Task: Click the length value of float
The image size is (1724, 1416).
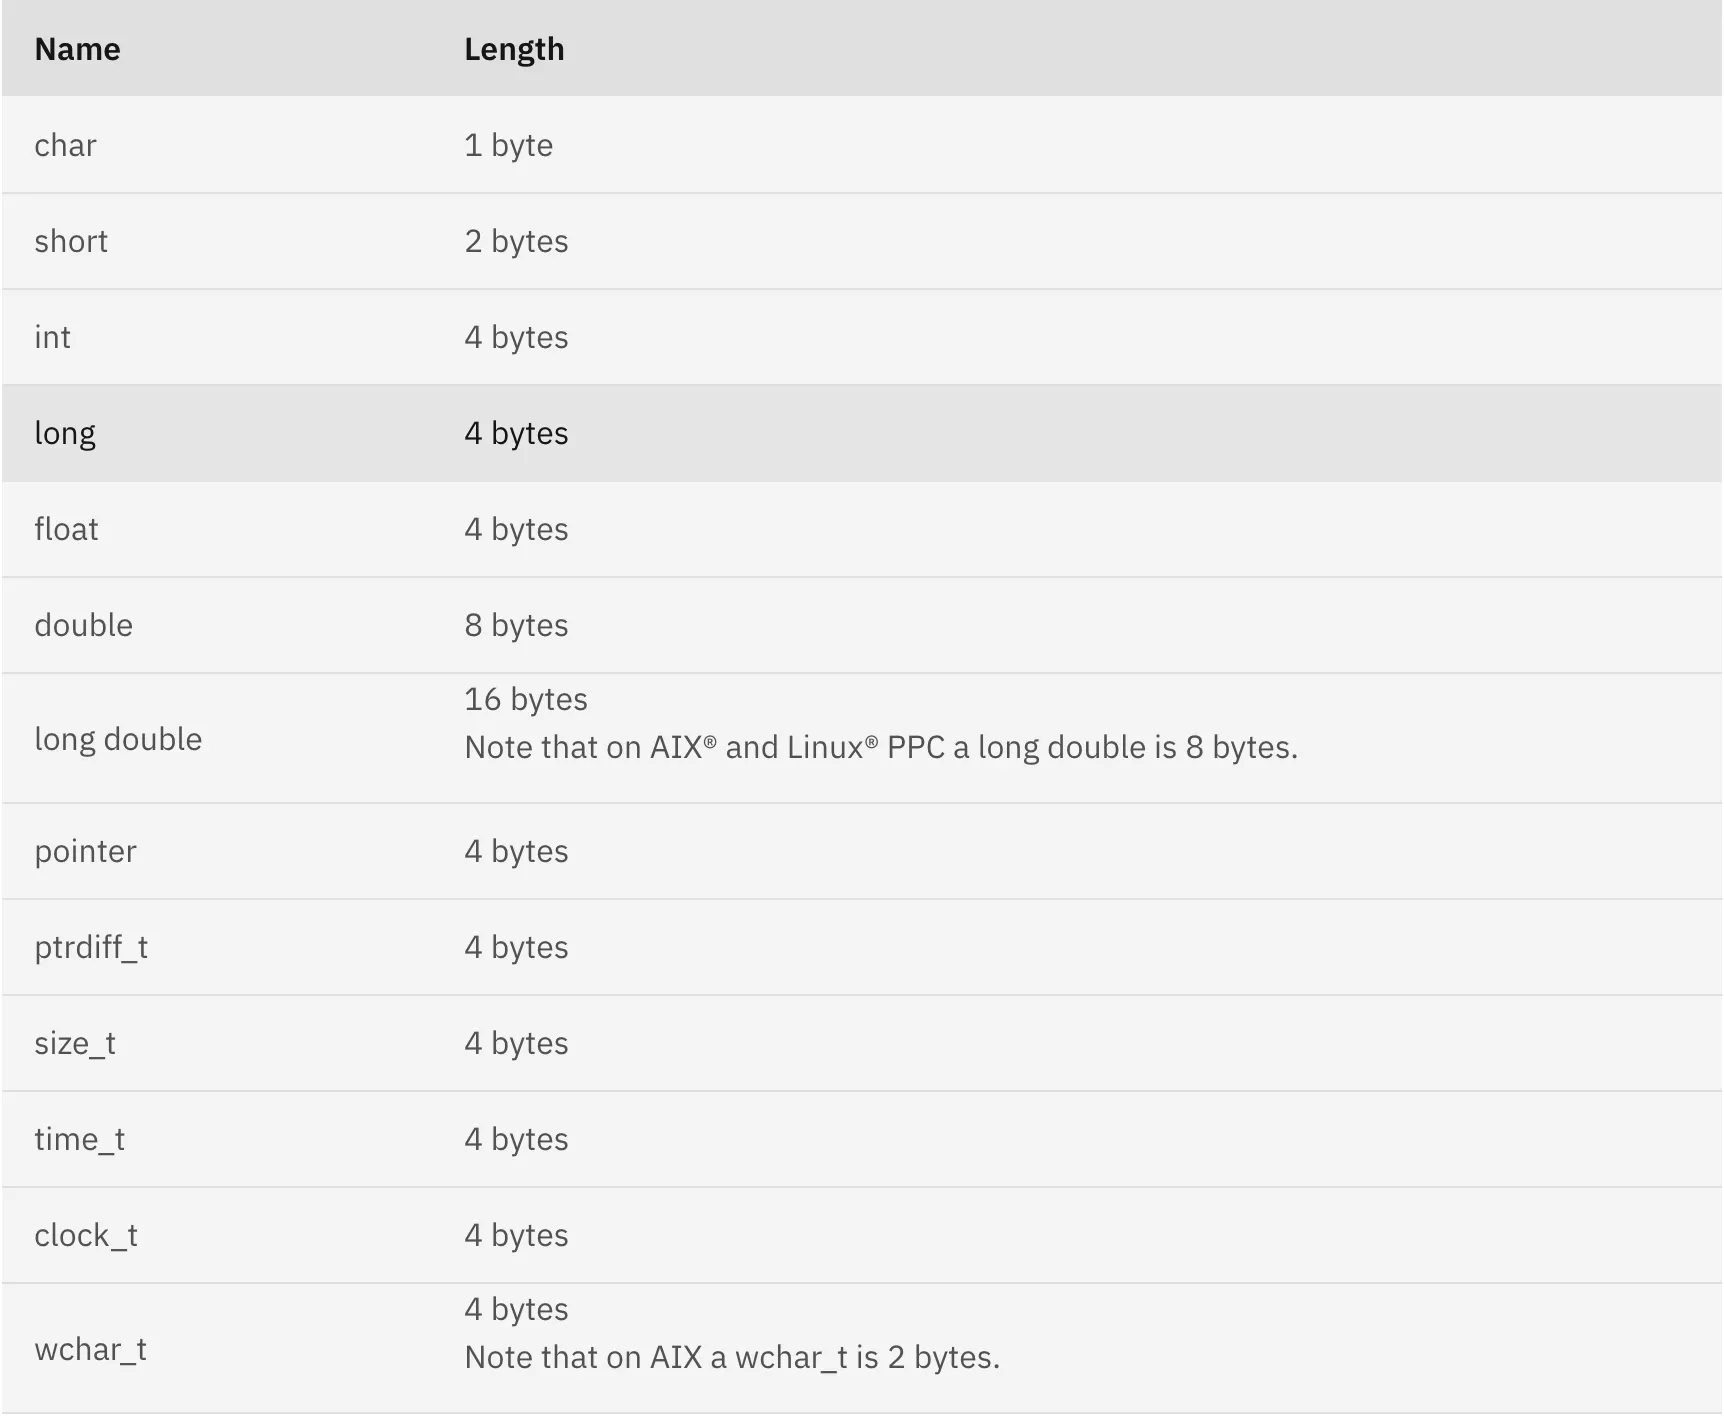Action: point(516,529)
